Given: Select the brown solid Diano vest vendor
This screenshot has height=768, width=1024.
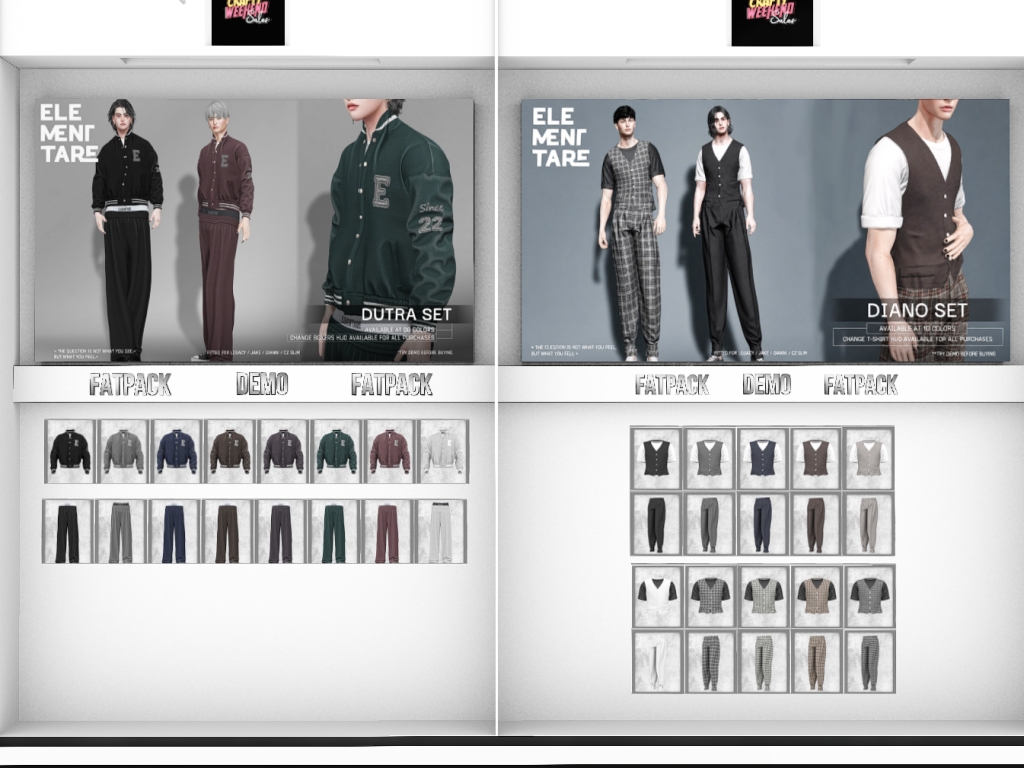Looking at the screenshot, I should pos(816,458).
